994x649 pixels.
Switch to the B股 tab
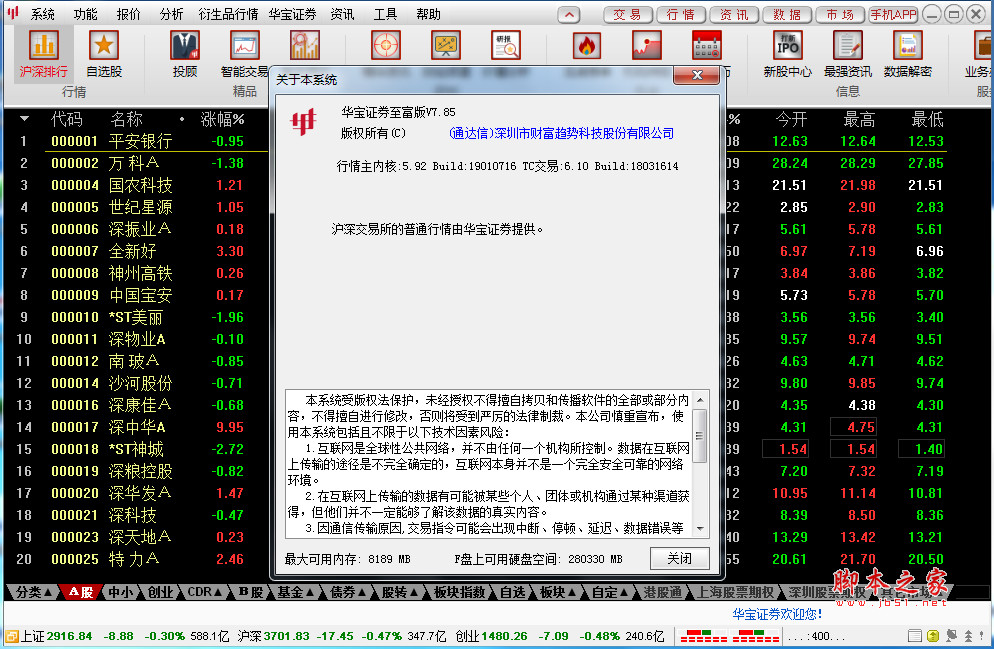coord(250,592)
